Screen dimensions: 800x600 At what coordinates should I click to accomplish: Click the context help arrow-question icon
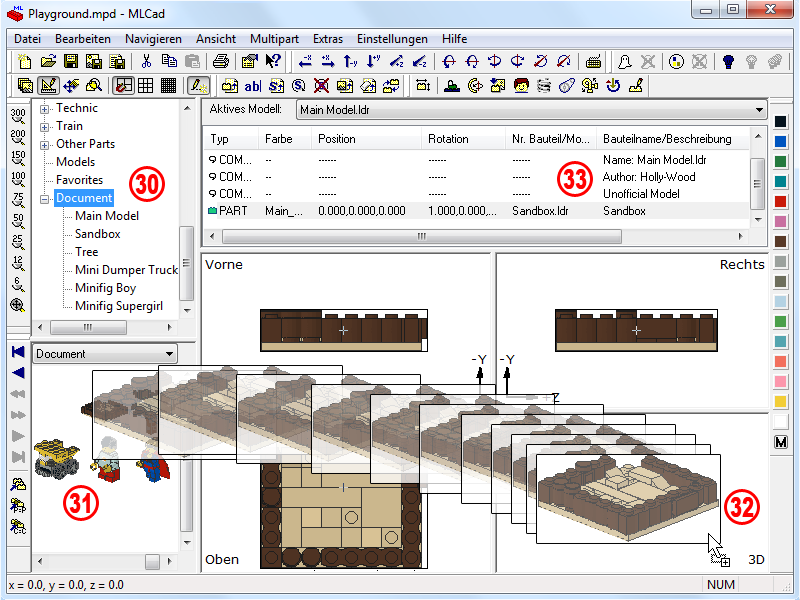click(x=273, y=62)
